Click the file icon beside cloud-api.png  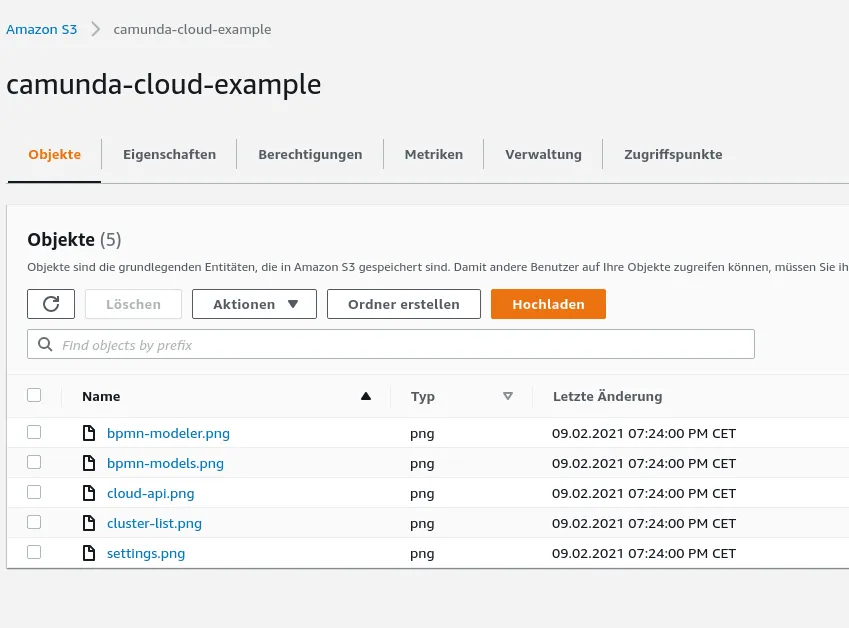tap(90, 493)
